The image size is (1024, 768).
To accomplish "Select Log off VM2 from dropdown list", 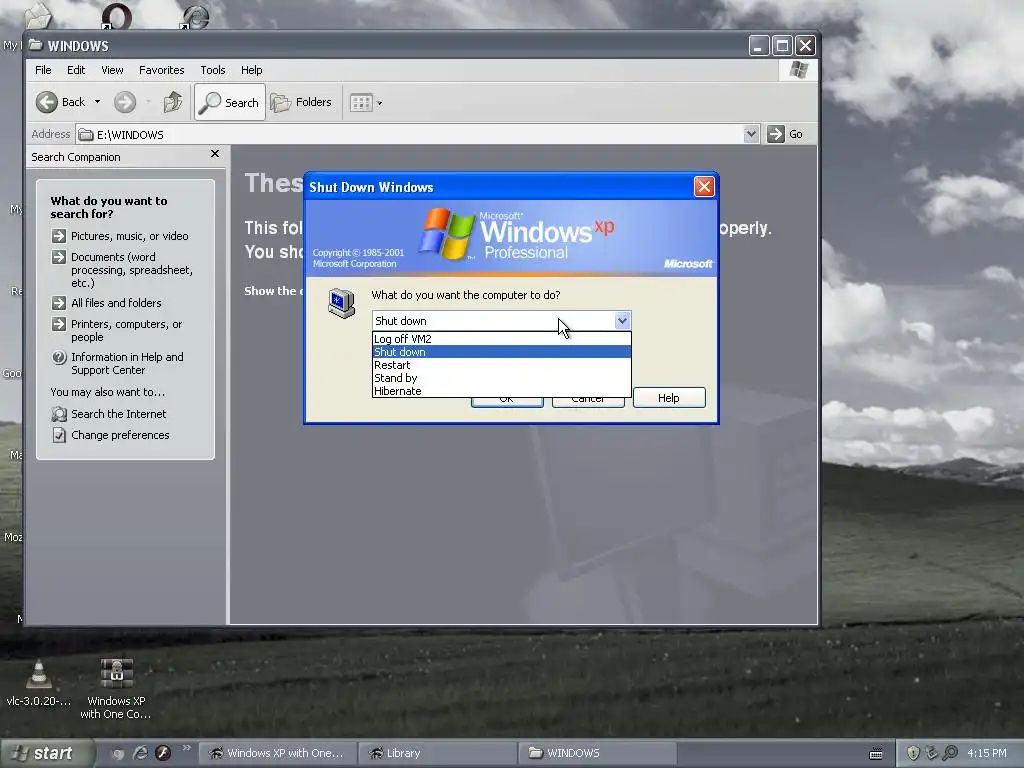I will pos(502,339).
